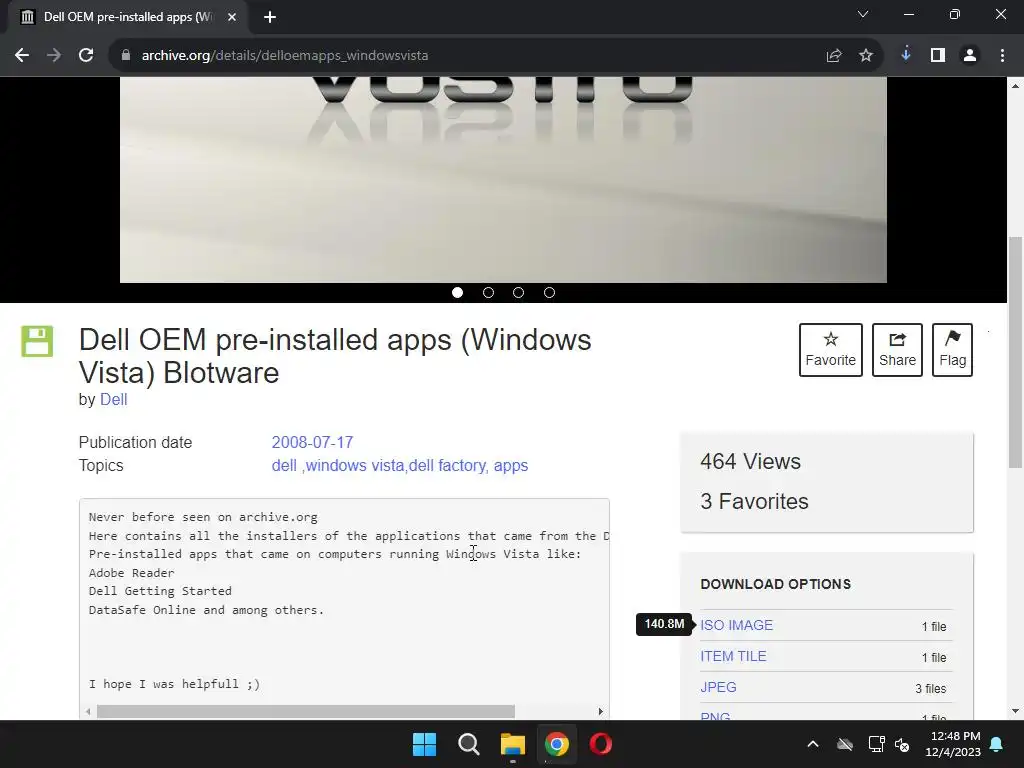1024x768 pixels.
Task: Open the windows vista topic link
Action: tap(355, 466)
